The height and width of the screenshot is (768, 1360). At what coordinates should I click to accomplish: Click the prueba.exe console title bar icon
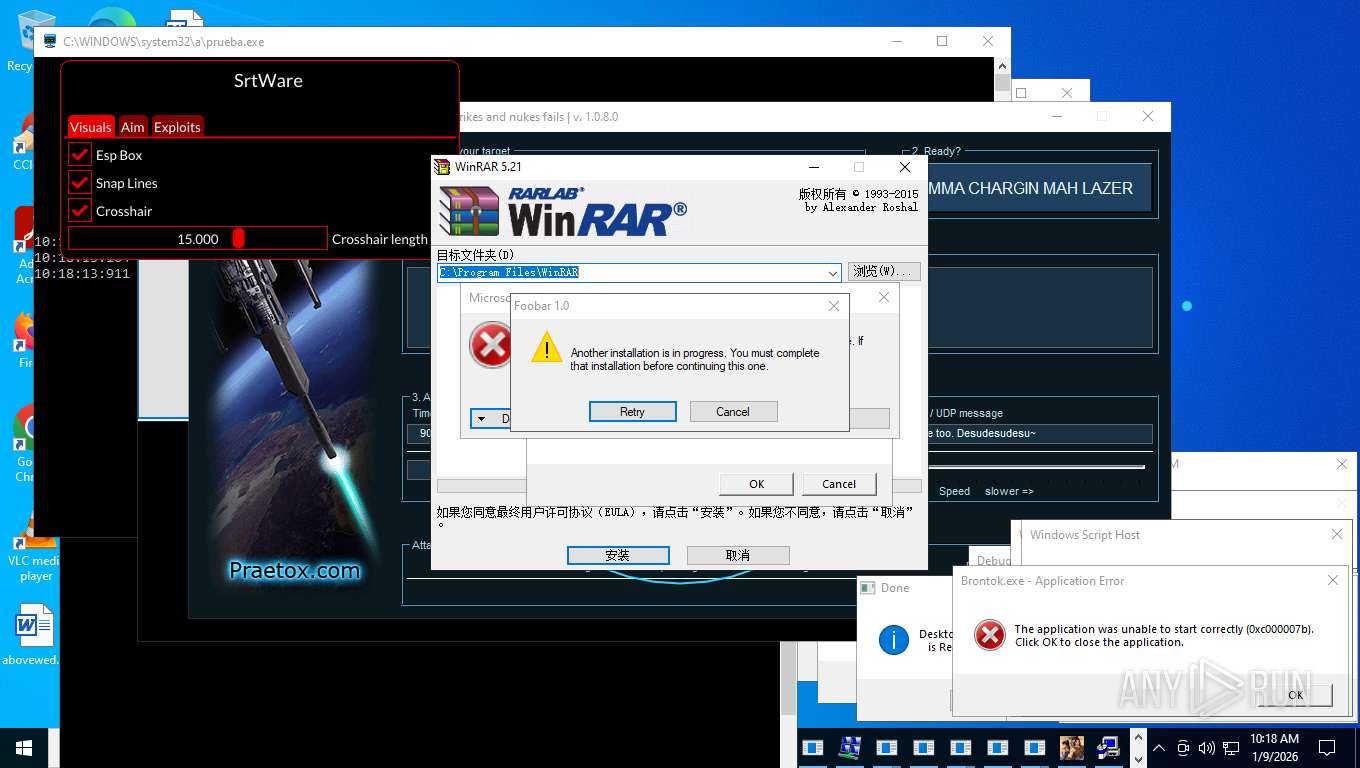point(50,42)
